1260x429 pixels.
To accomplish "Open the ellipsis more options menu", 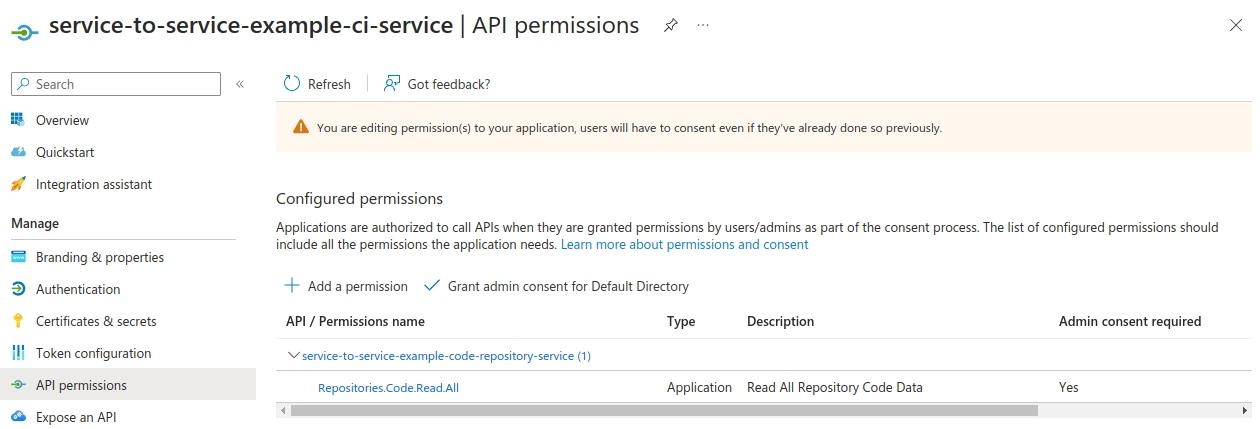I will [x=703, y=26].
